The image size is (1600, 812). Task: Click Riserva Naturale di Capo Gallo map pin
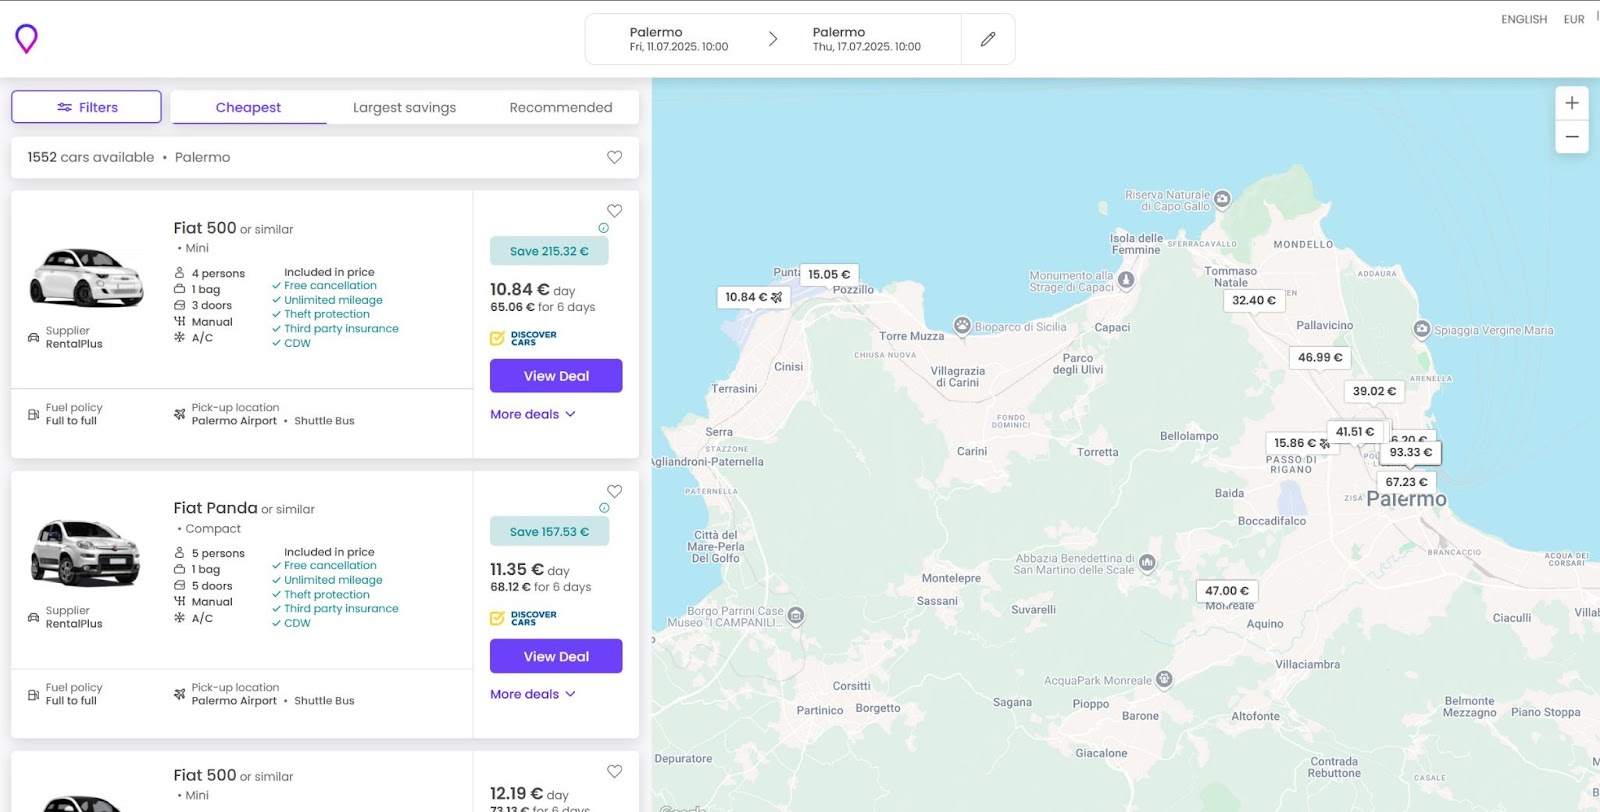[1222, 199]
